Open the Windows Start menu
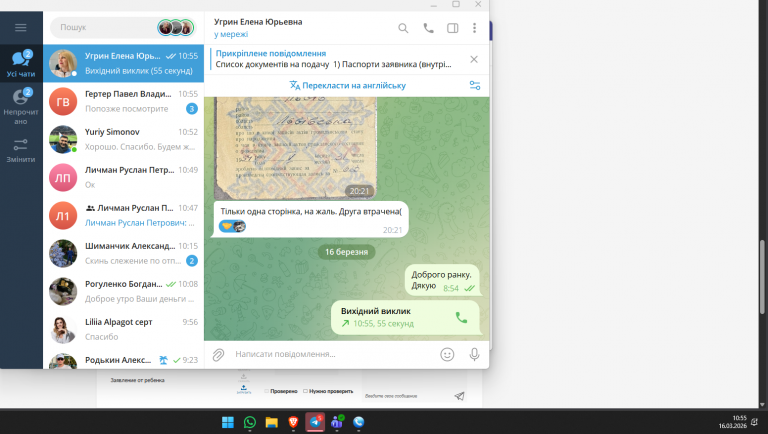Screen dimensions: 768x434 [x=228, y=422]
